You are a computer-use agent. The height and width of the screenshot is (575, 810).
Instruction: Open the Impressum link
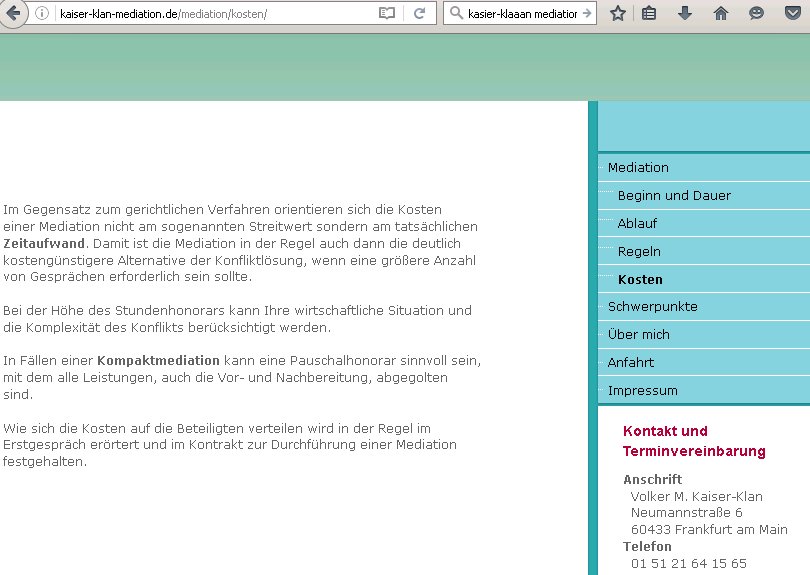click(642, 390)
